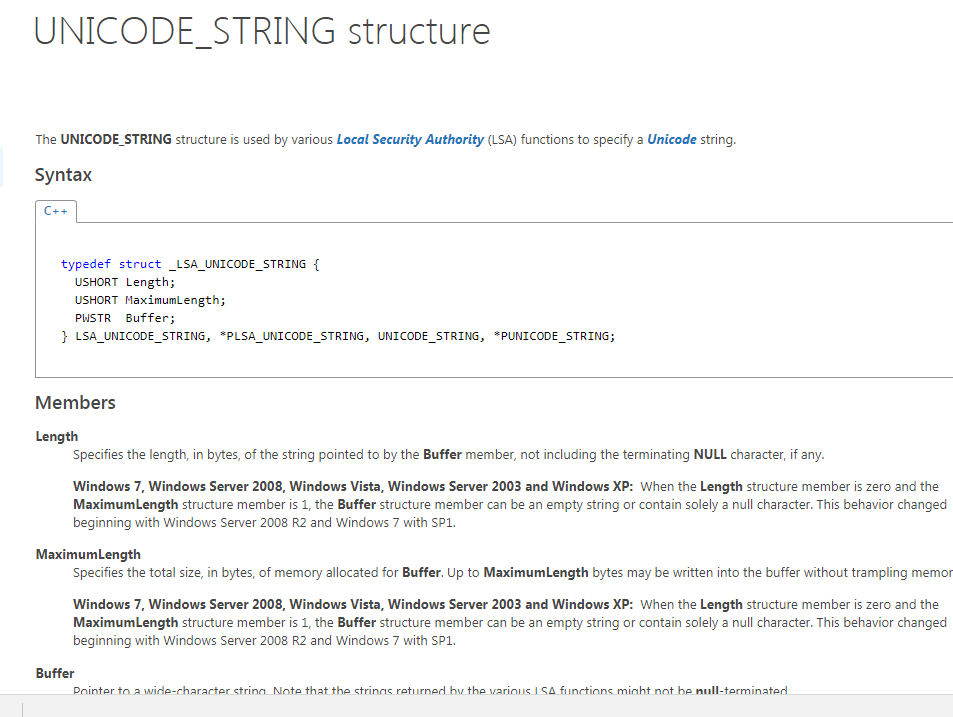Follow the Unicode glossary link

(x=672, y=140)
